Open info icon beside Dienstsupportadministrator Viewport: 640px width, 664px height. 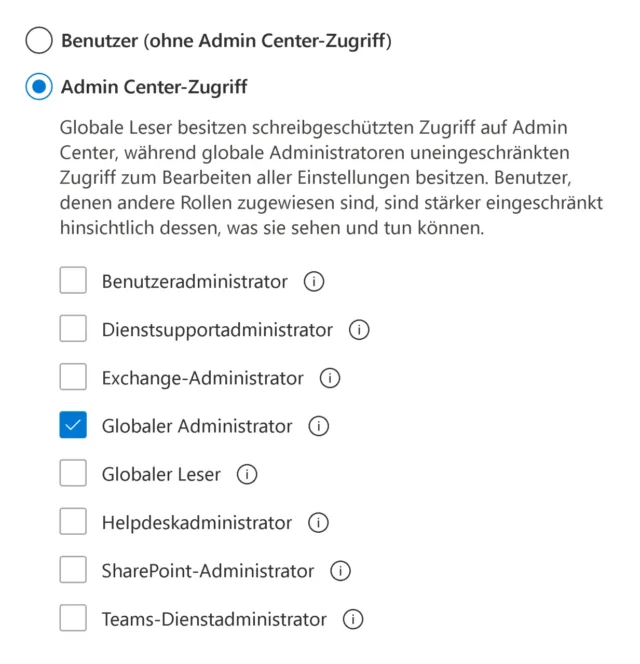point(359,330)
